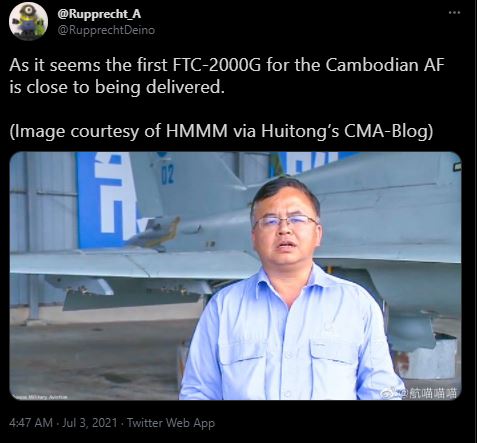477x443 pixels.
Task: Click the man's blue shirt pocket
Action: pos(333,362)
